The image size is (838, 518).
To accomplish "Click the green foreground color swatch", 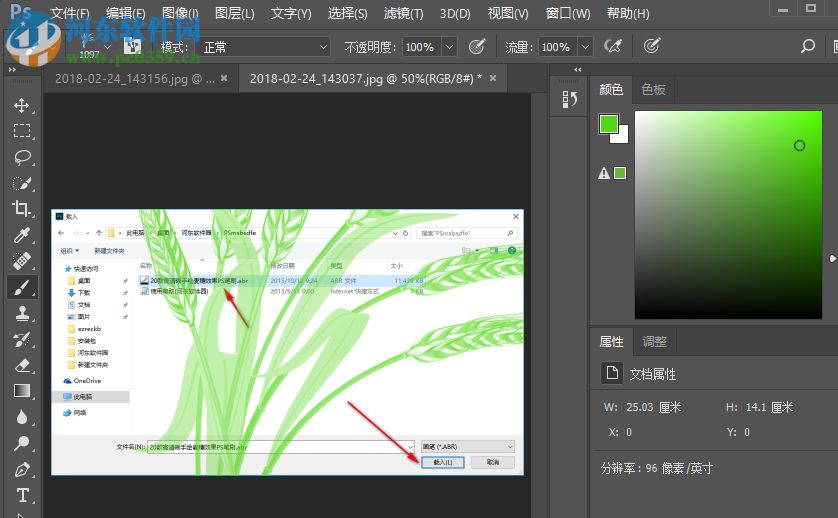I will point(608,123).
